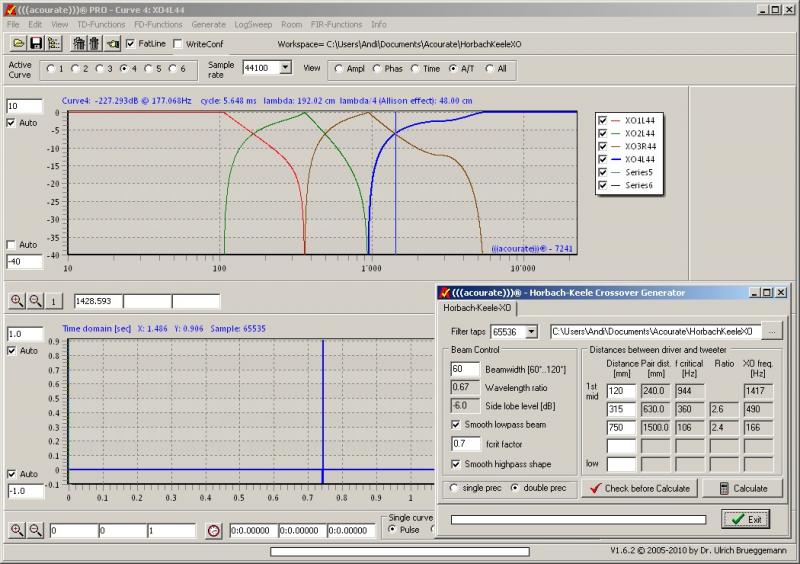The width and height of the screenshot is (800, 564).
Task: Open the FIR-Functions menu
Action: pos(336,24)
